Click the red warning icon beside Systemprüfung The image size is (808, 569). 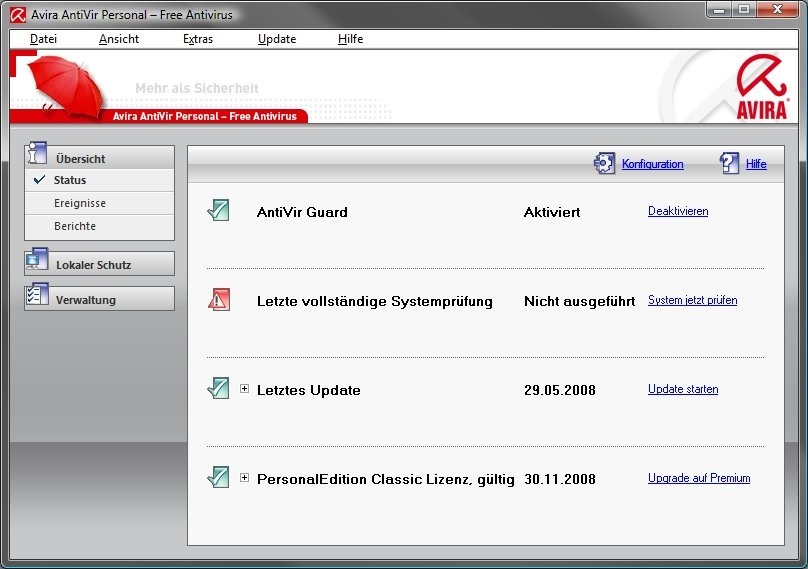pos(218,300)
